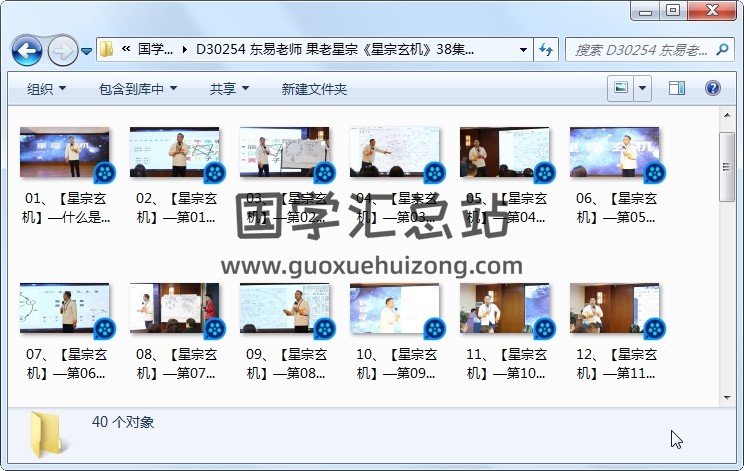The width and height of the screenshot is (744, 471).
Task: Click the folder icon in the address bar
Action: click(107, 49)
